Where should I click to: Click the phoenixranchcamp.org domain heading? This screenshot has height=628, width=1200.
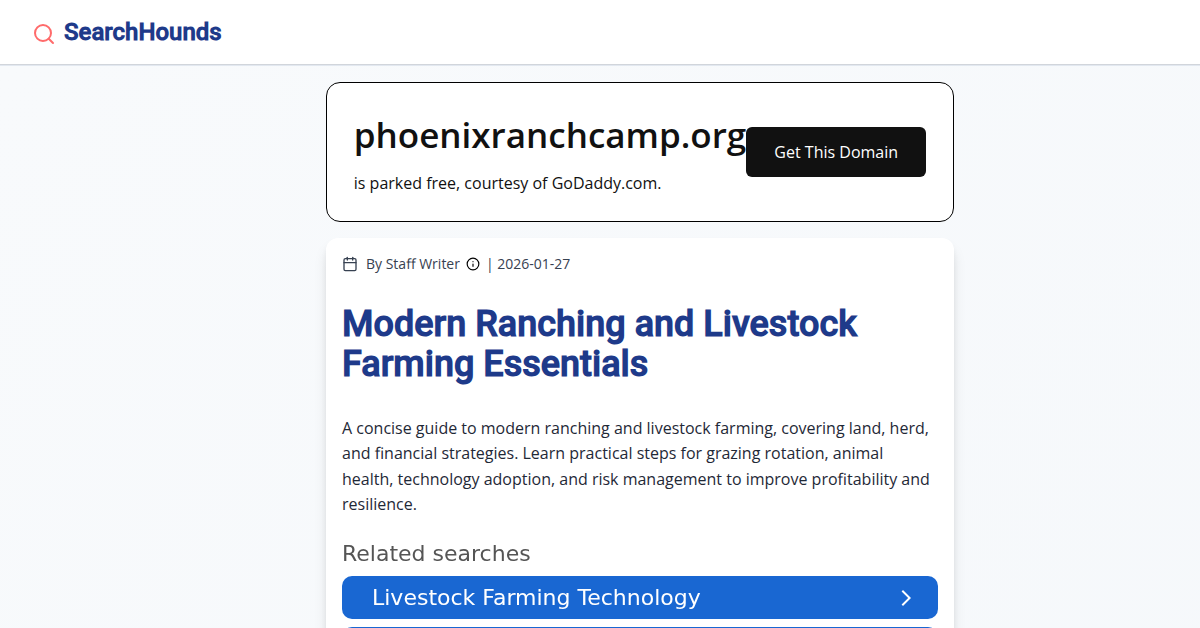pos(549,136)
